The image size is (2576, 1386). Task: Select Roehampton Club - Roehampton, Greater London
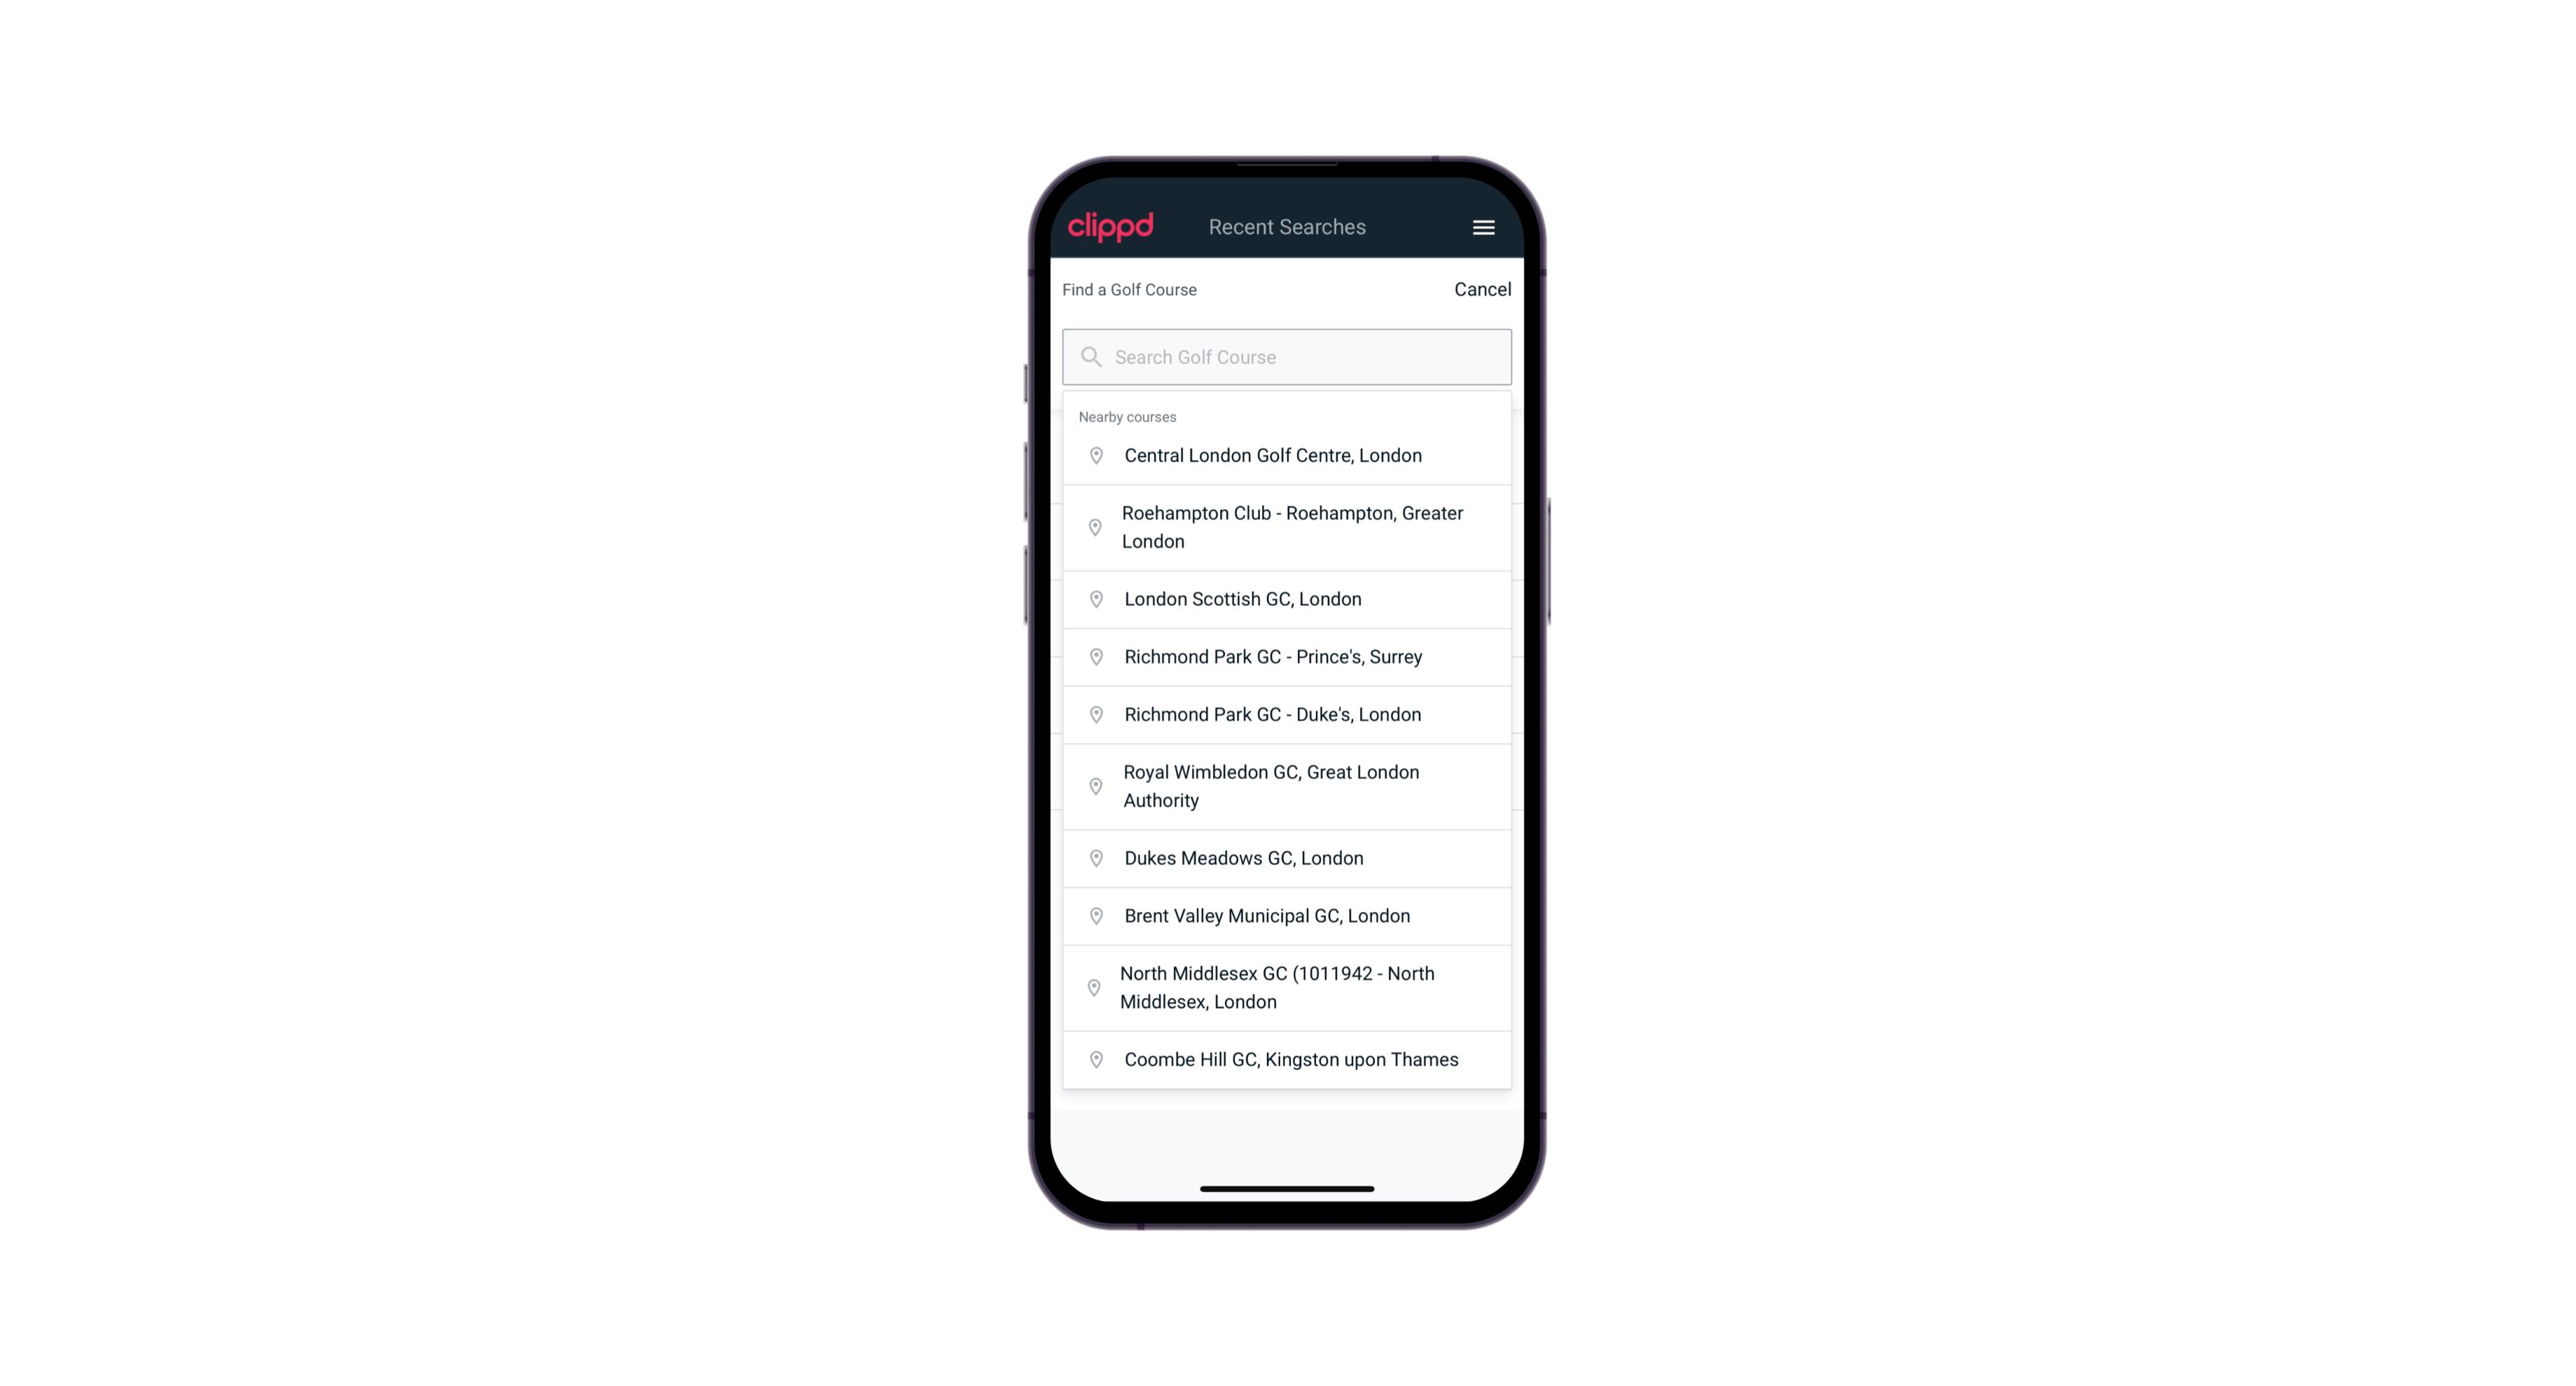1289,527
